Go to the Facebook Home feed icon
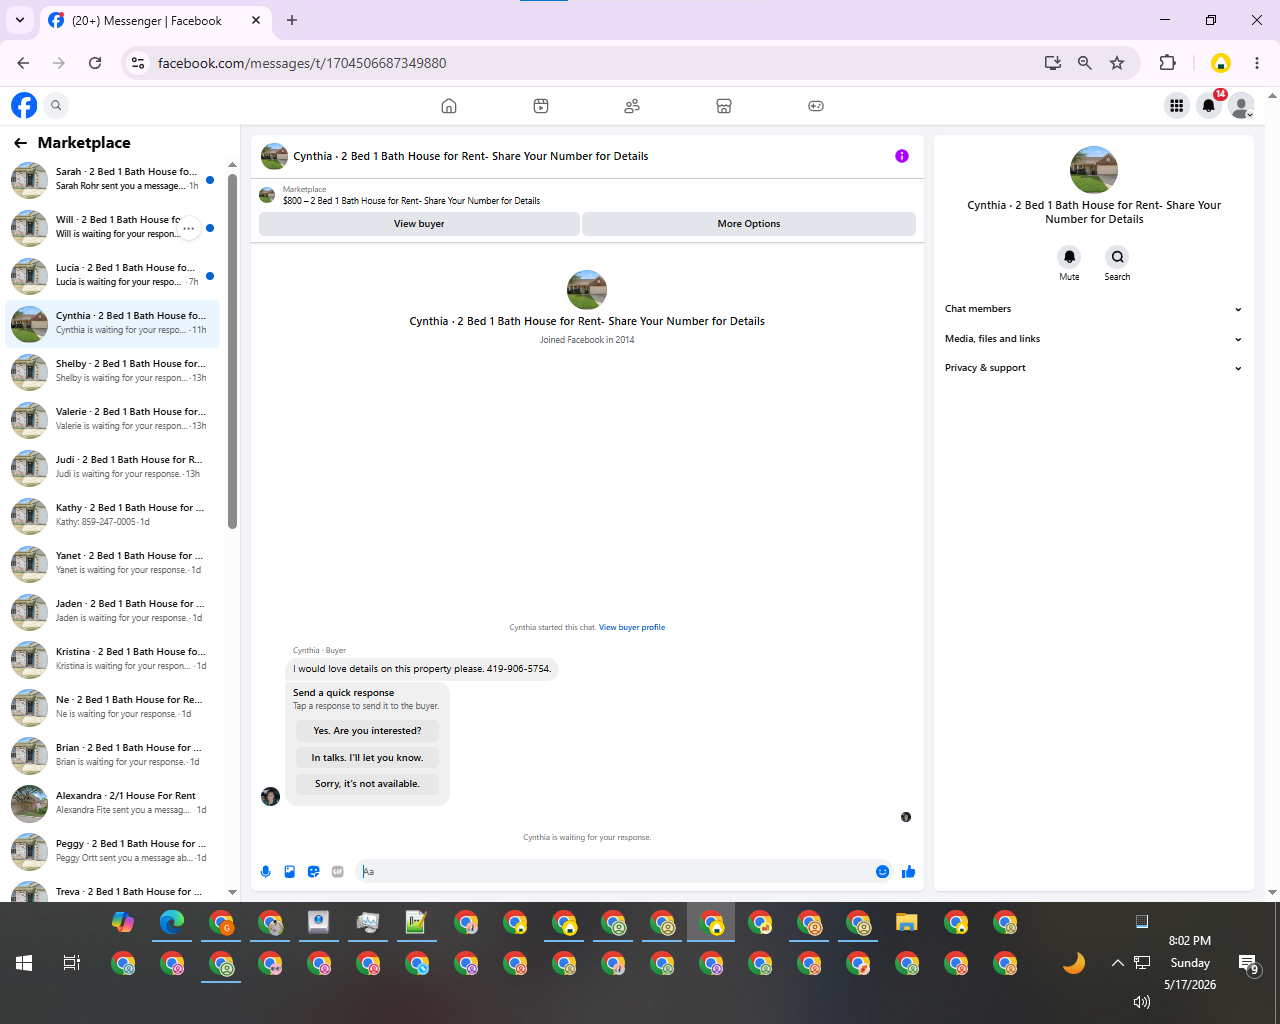Viewport: 1280px width, 1024px height. [x=449, y=106]
